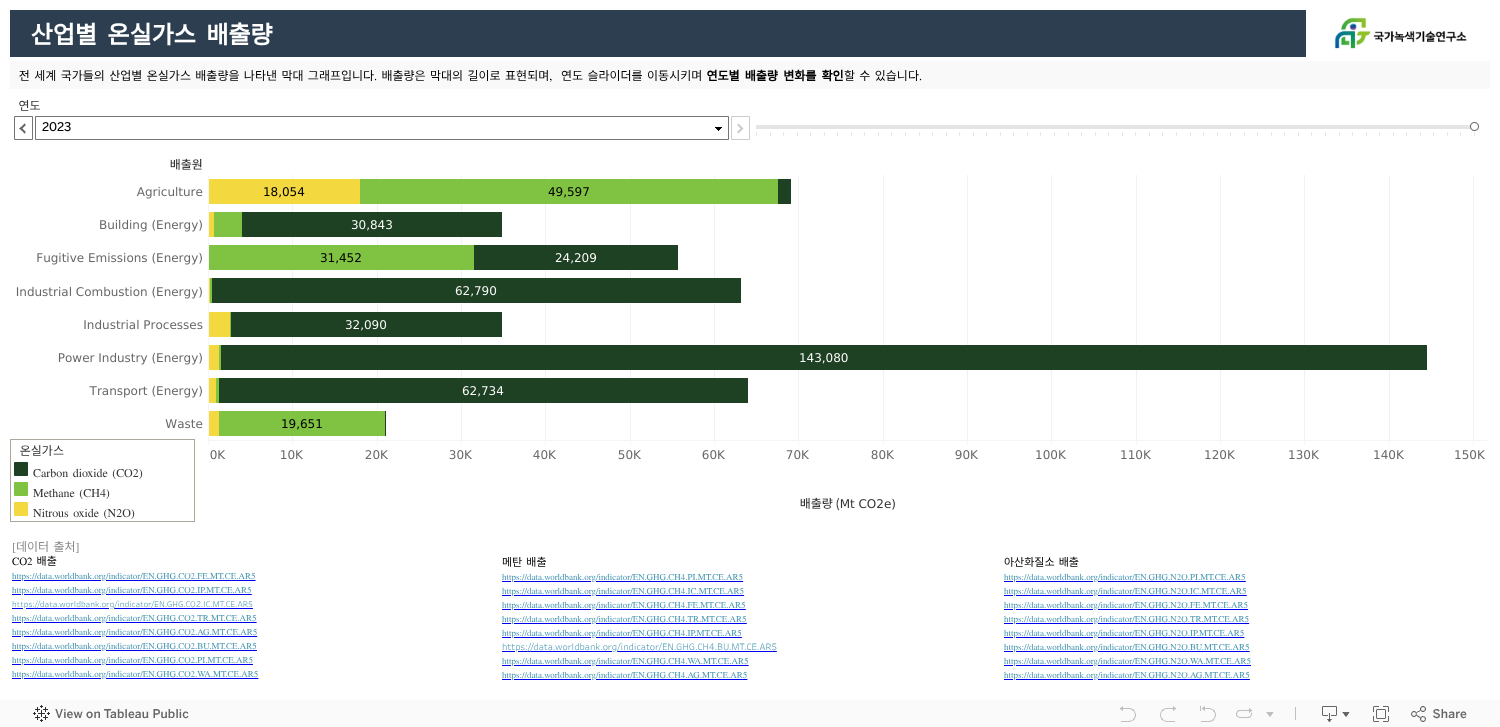
Task: Click the Waste methane bar labeled 19,651
Action: coord(302,424)
